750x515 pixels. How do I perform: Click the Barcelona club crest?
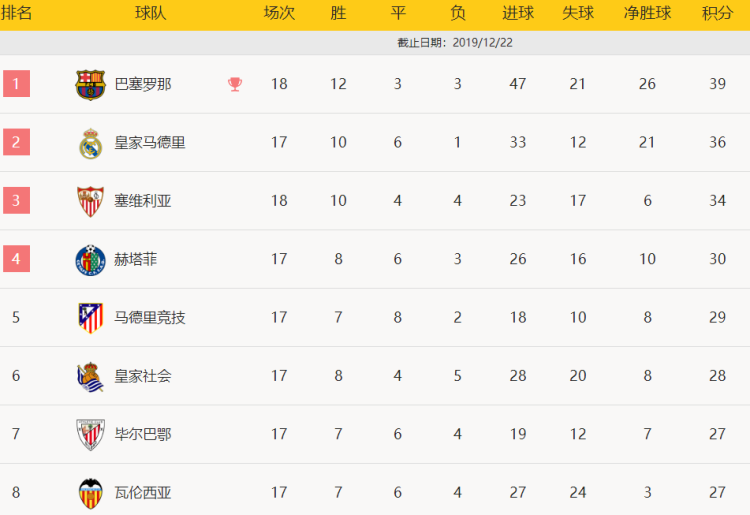coord(90,85)
